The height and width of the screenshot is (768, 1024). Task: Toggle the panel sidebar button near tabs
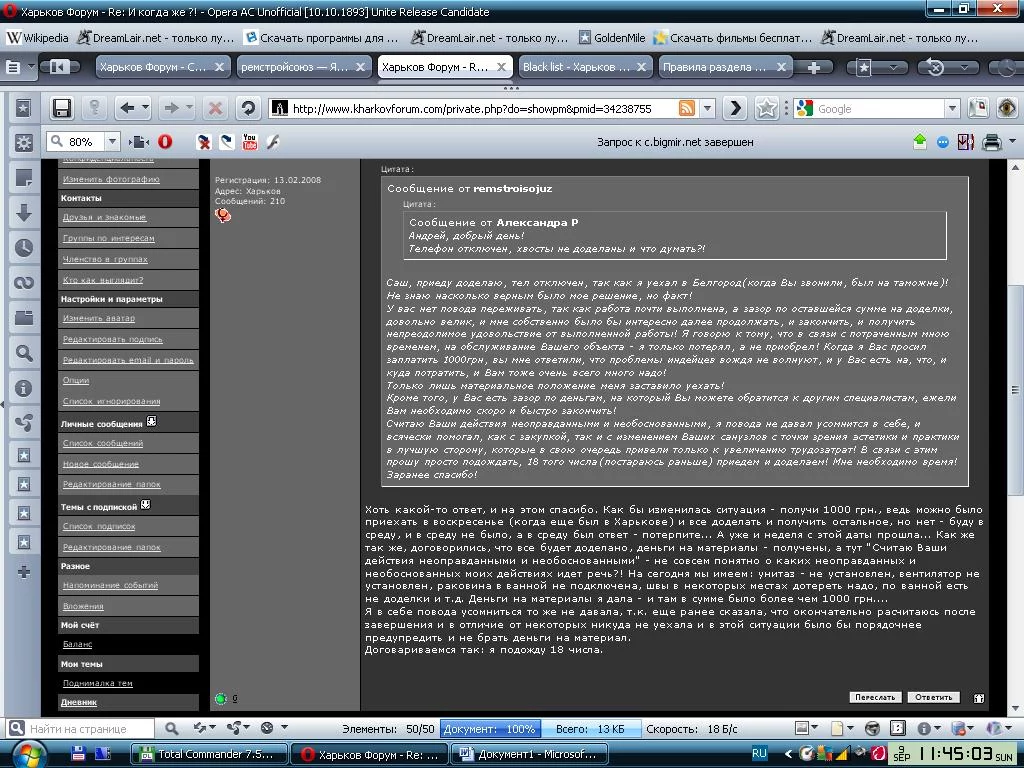coord(59,67)
